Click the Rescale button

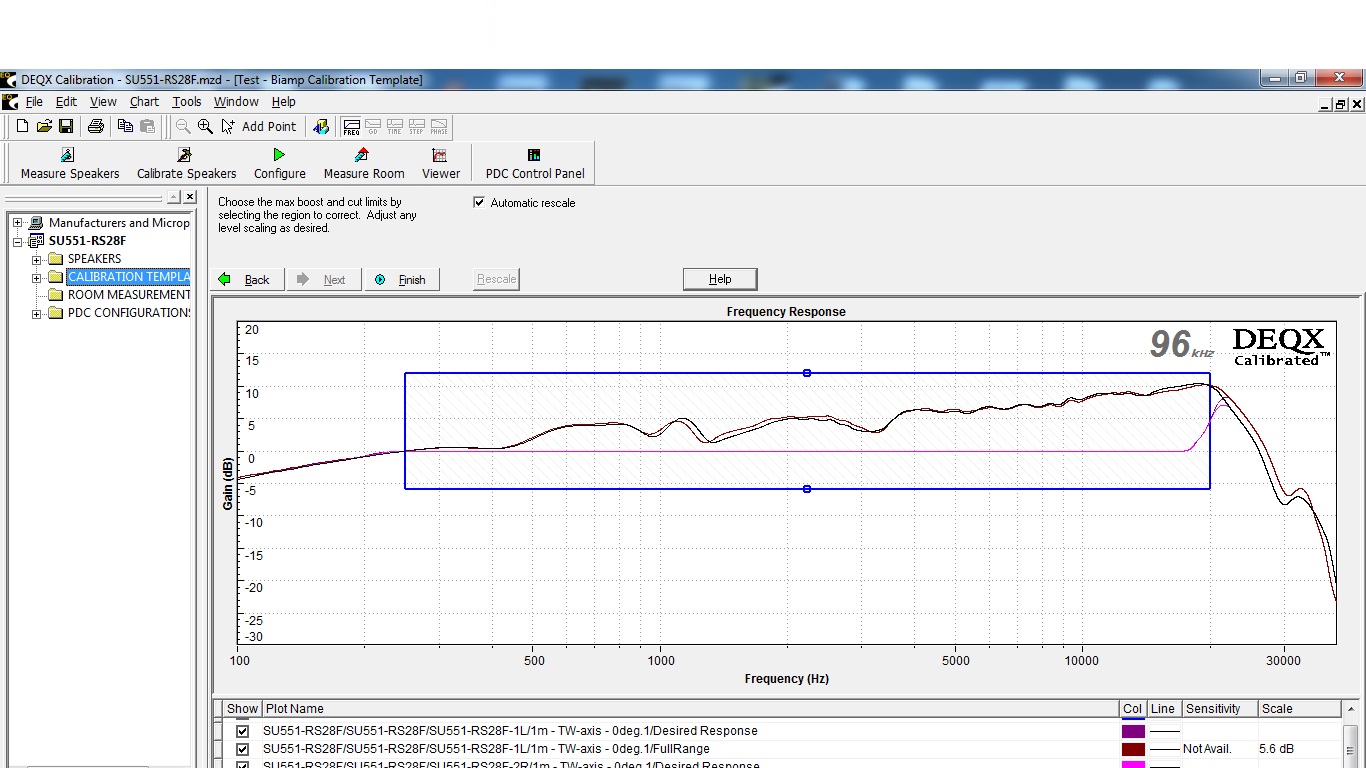coord(496,279)
